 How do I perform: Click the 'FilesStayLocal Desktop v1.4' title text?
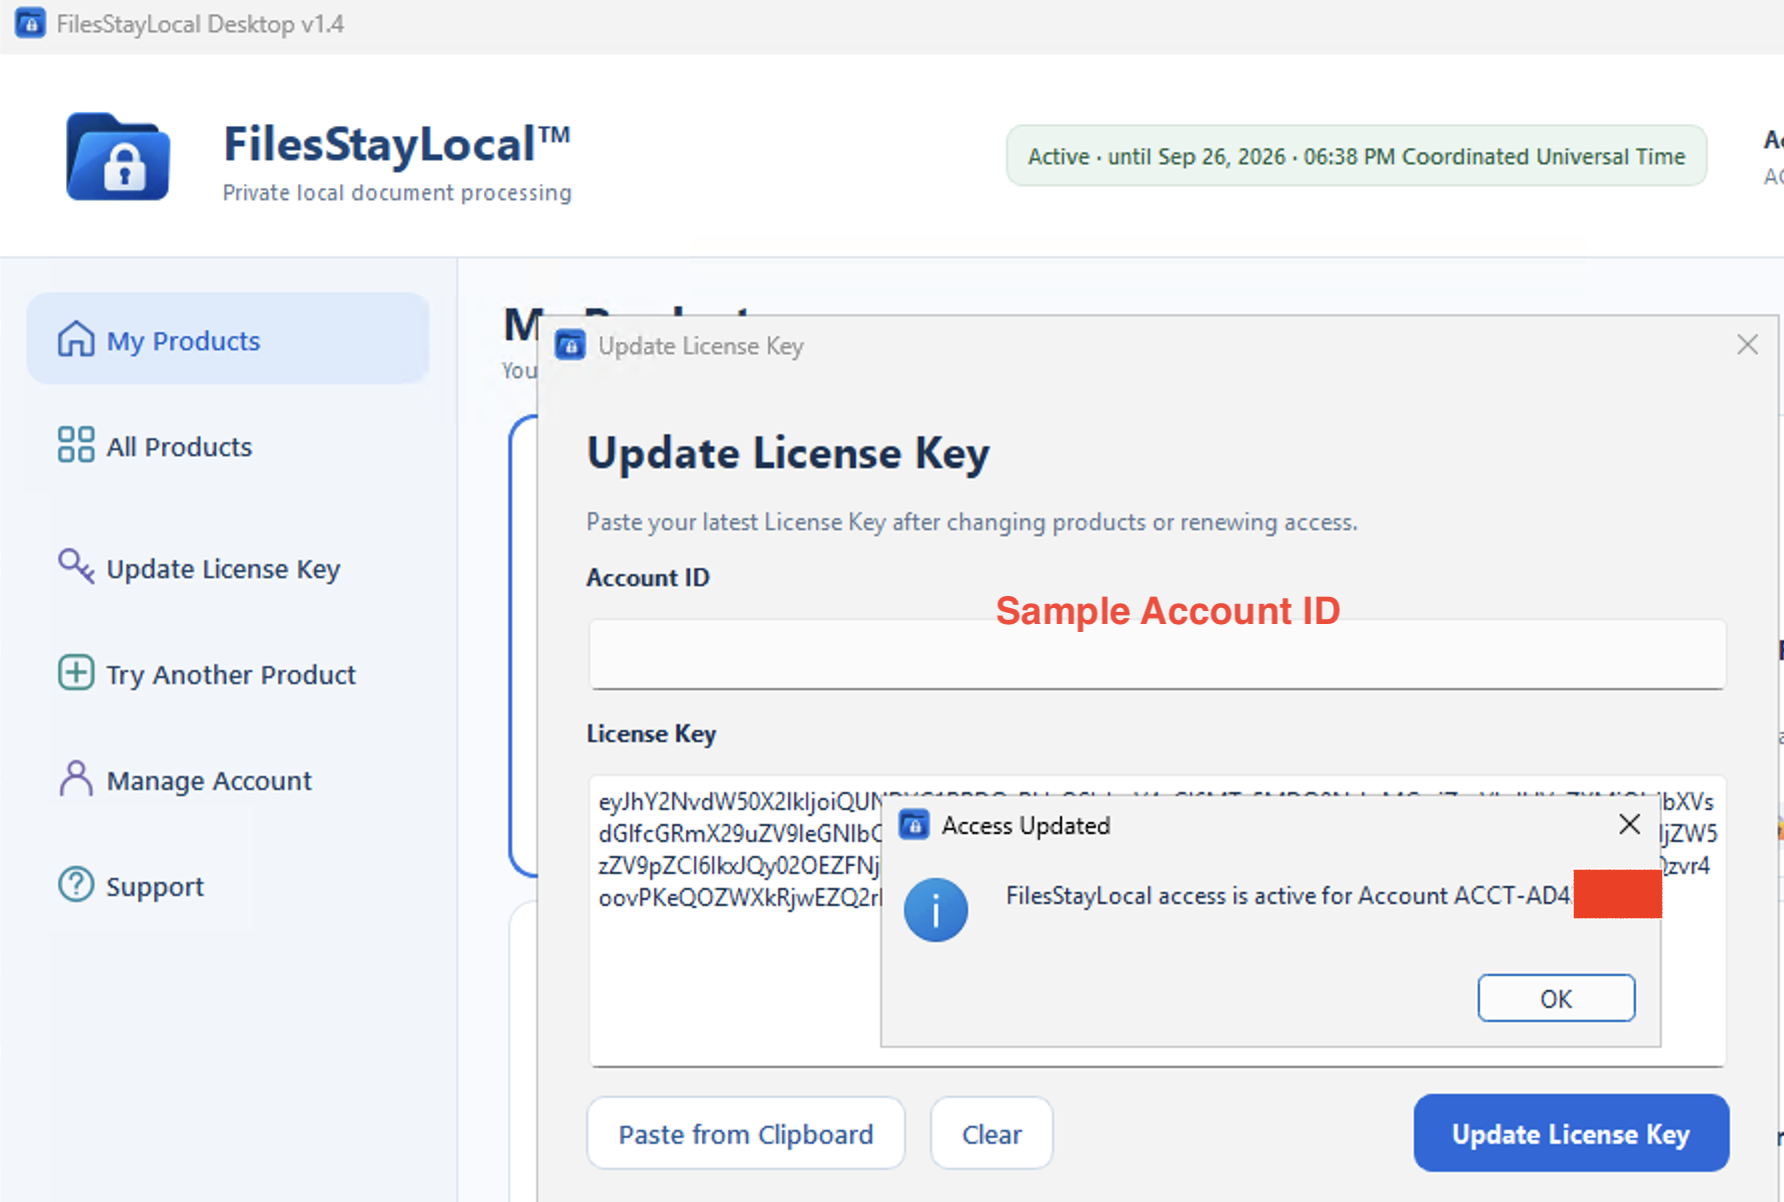coord(200,24)
